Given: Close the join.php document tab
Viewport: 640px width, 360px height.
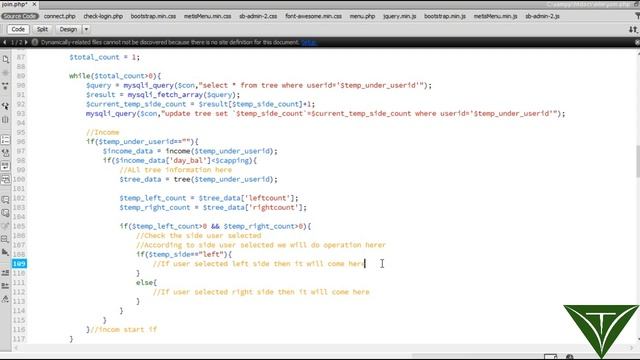Looking at the screenshot, I should (x=34, y=4).
